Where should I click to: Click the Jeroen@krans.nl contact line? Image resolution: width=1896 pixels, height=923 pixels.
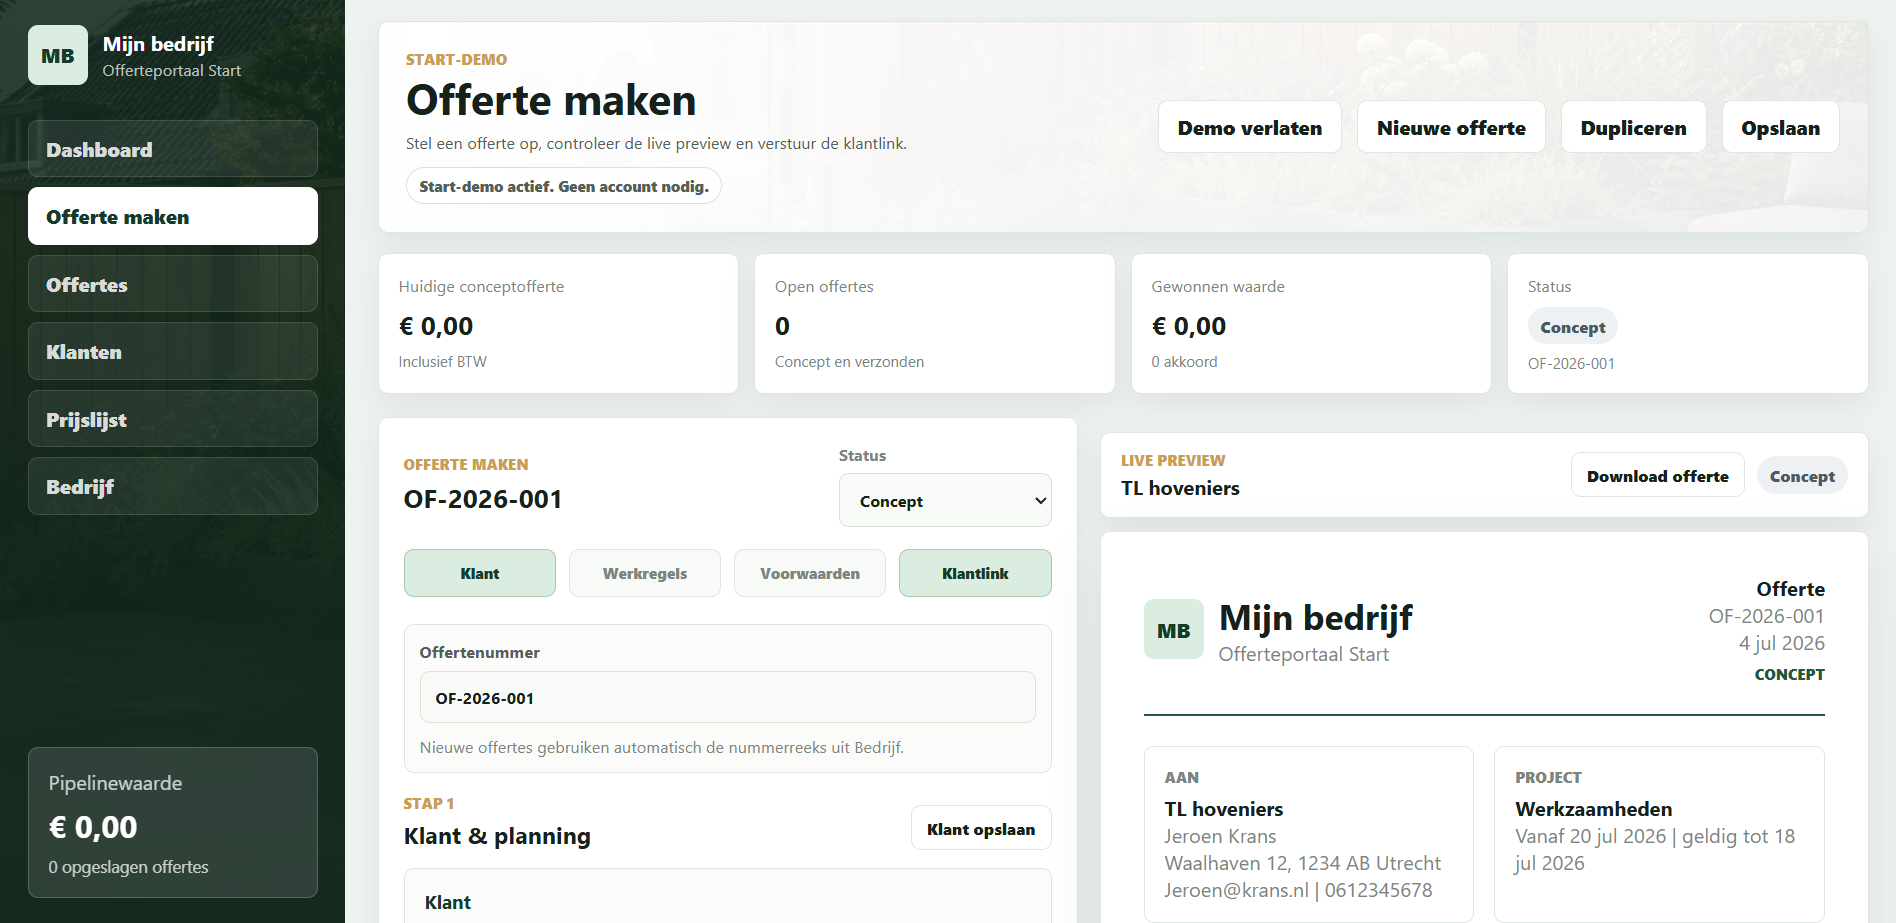pos(1298,890)
